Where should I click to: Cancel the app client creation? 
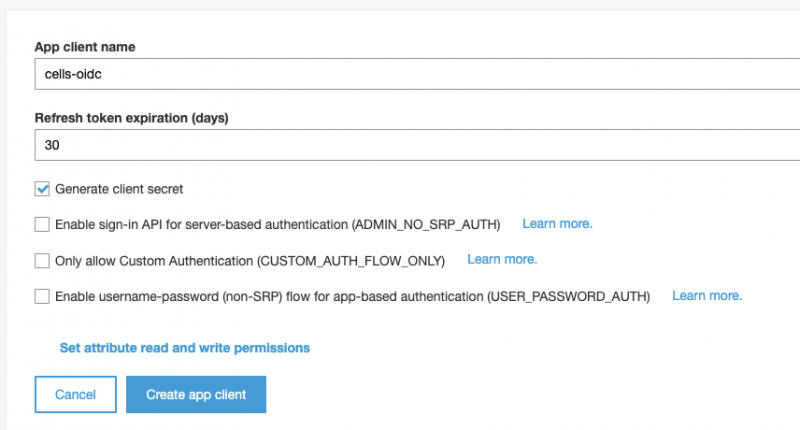76,394
